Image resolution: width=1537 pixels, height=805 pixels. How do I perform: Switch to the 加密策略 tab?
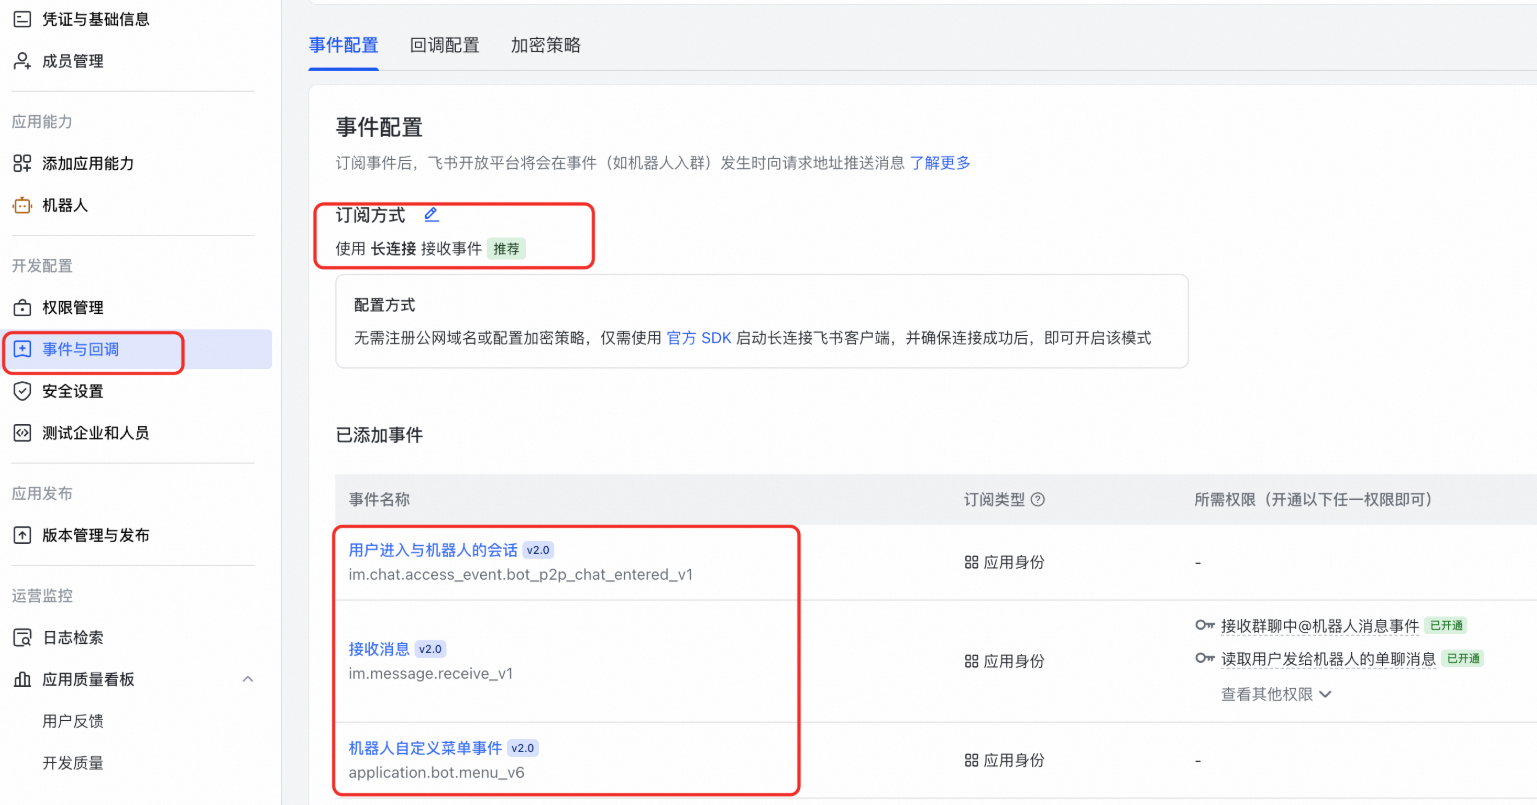546,45
